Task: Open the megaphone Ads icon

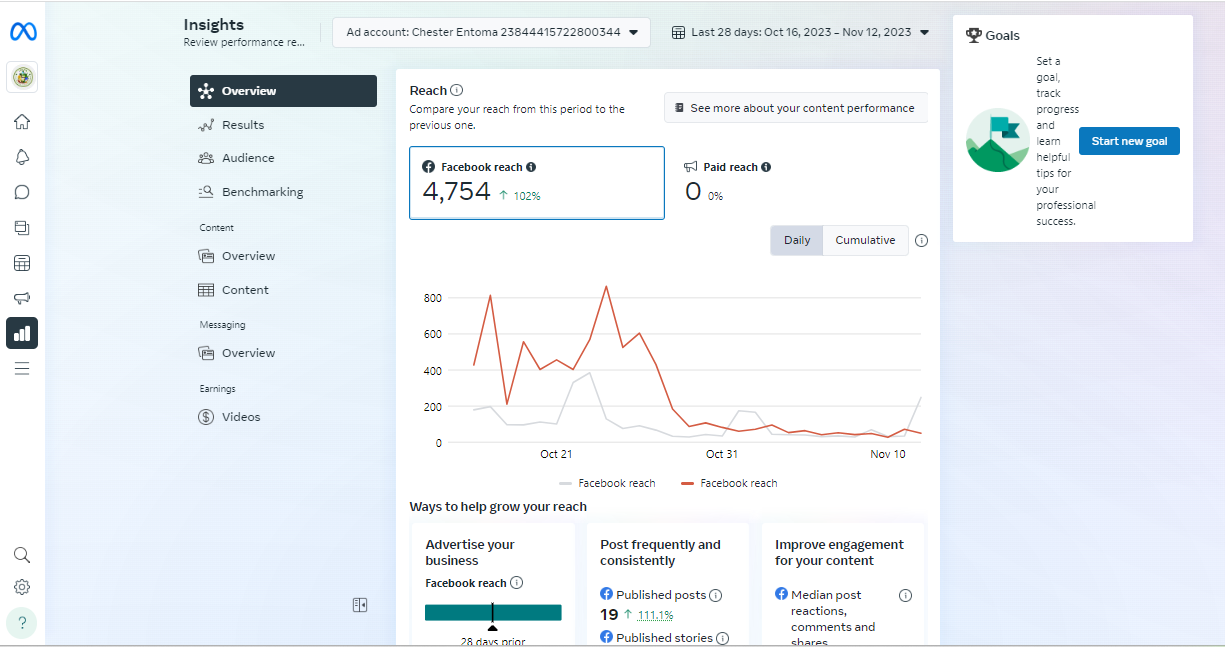Action: coord(22,298)
